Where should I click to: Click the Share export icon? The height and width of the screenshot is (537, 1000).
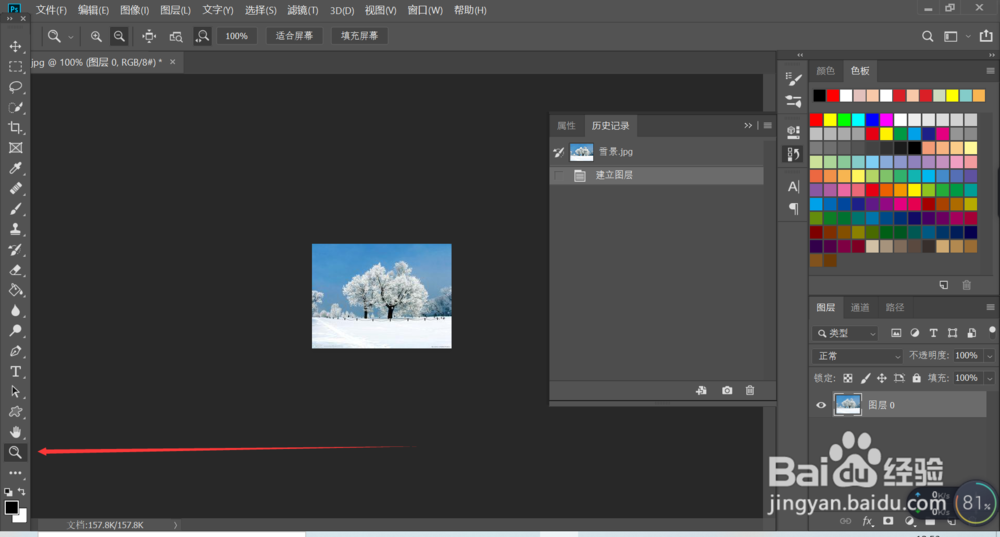986,36
